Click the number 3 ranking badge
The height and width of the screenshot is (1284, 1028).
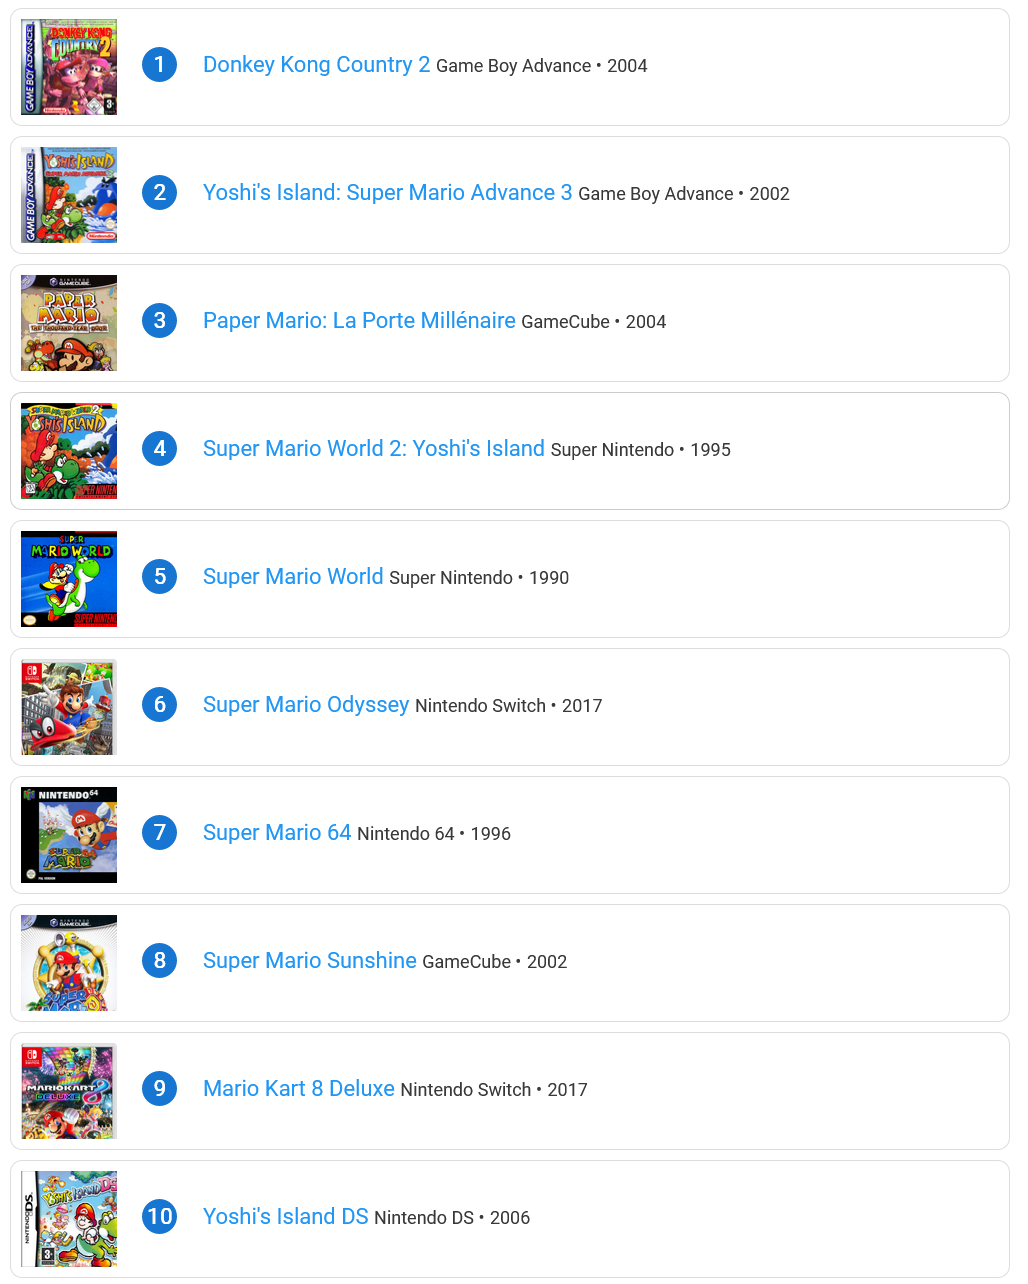coord(160,321)
